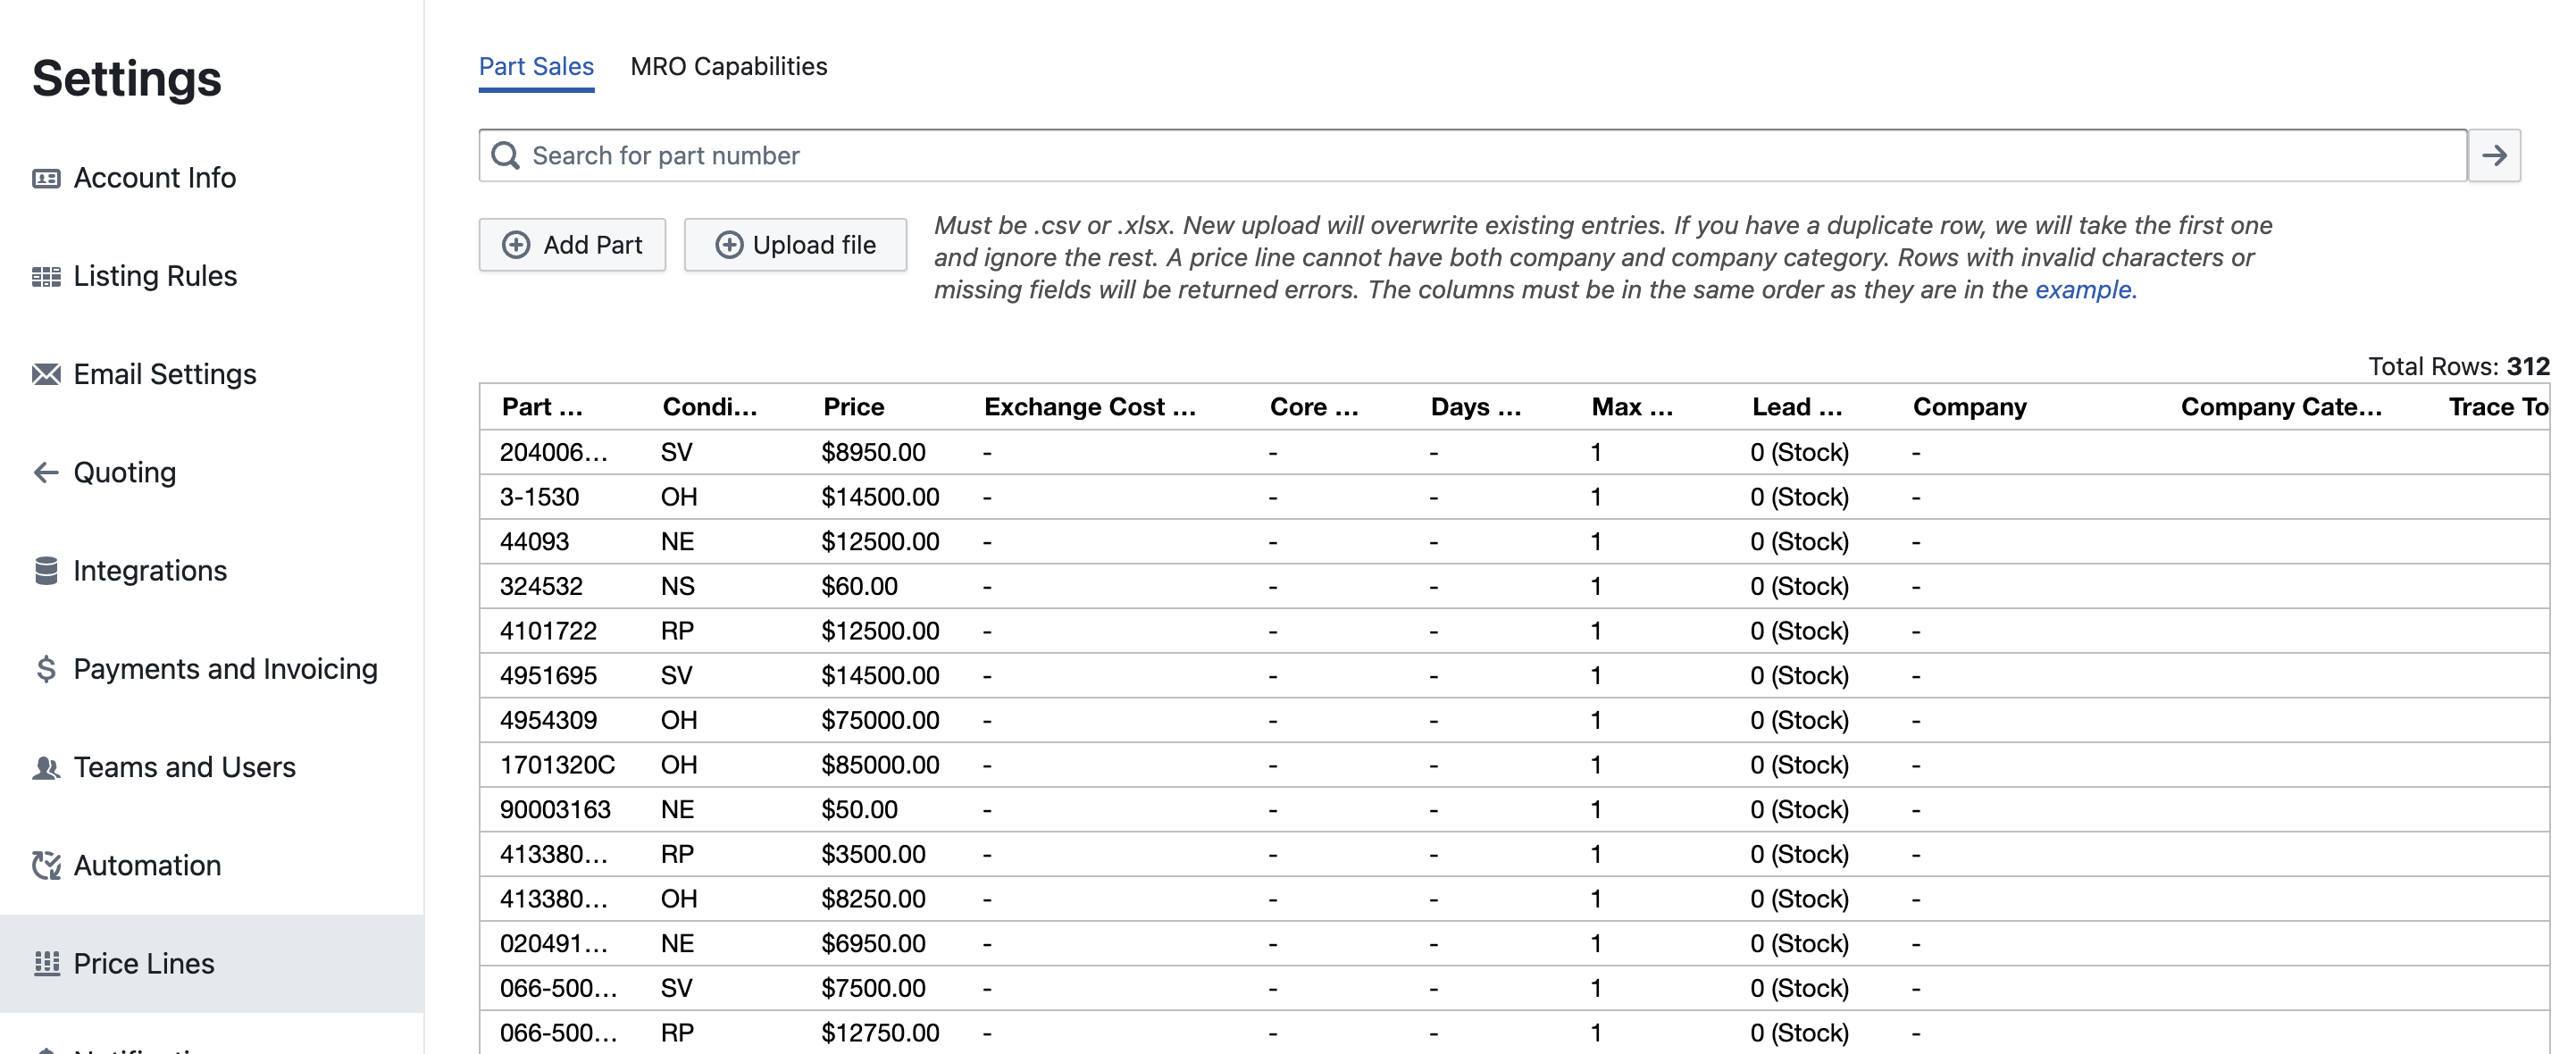Click the Days column header

tap(1476, 407)
